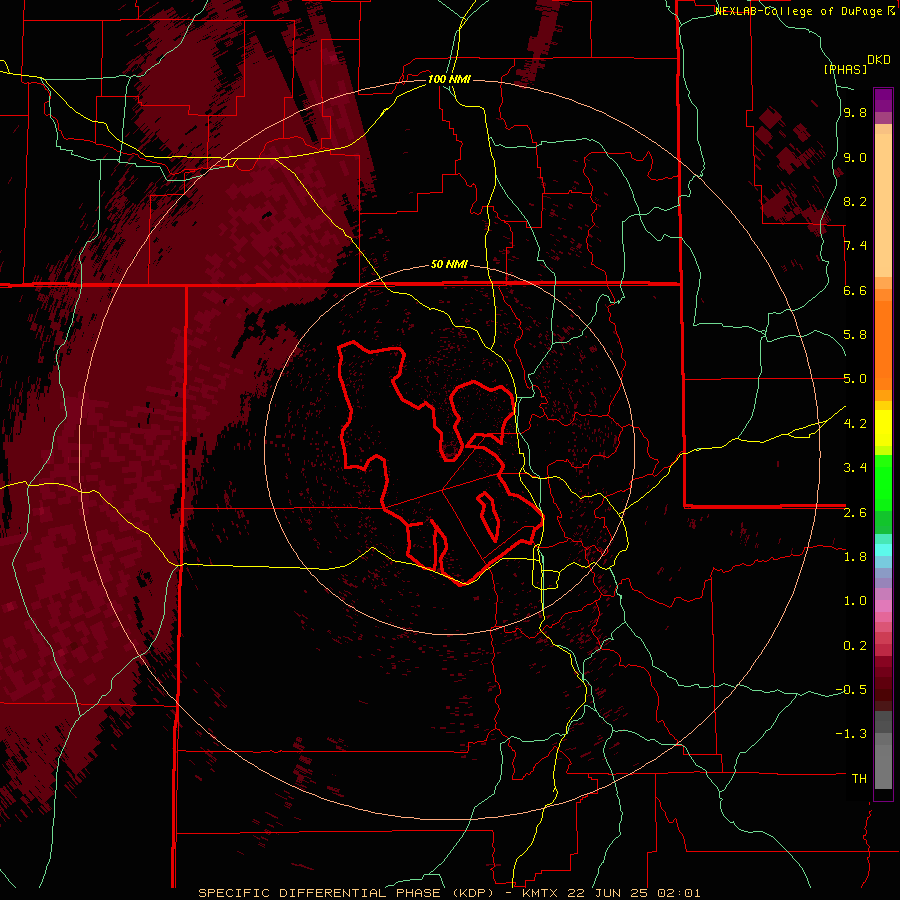
Task: Click the 9.0 value on the color scale
Action: [x=855, y=158]
